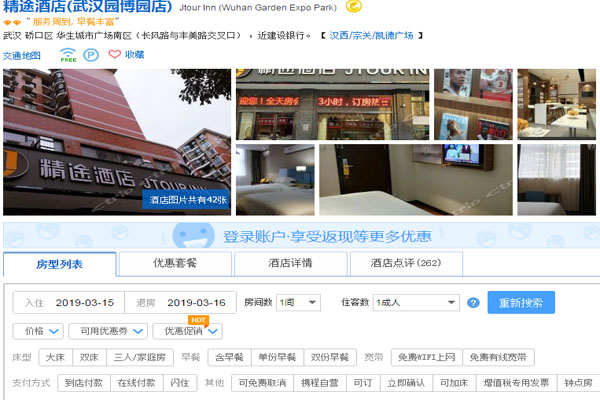Viewport: 600px width, 400px height.
Task: Click the blue question mark help icon
Action: coord(473,303)
